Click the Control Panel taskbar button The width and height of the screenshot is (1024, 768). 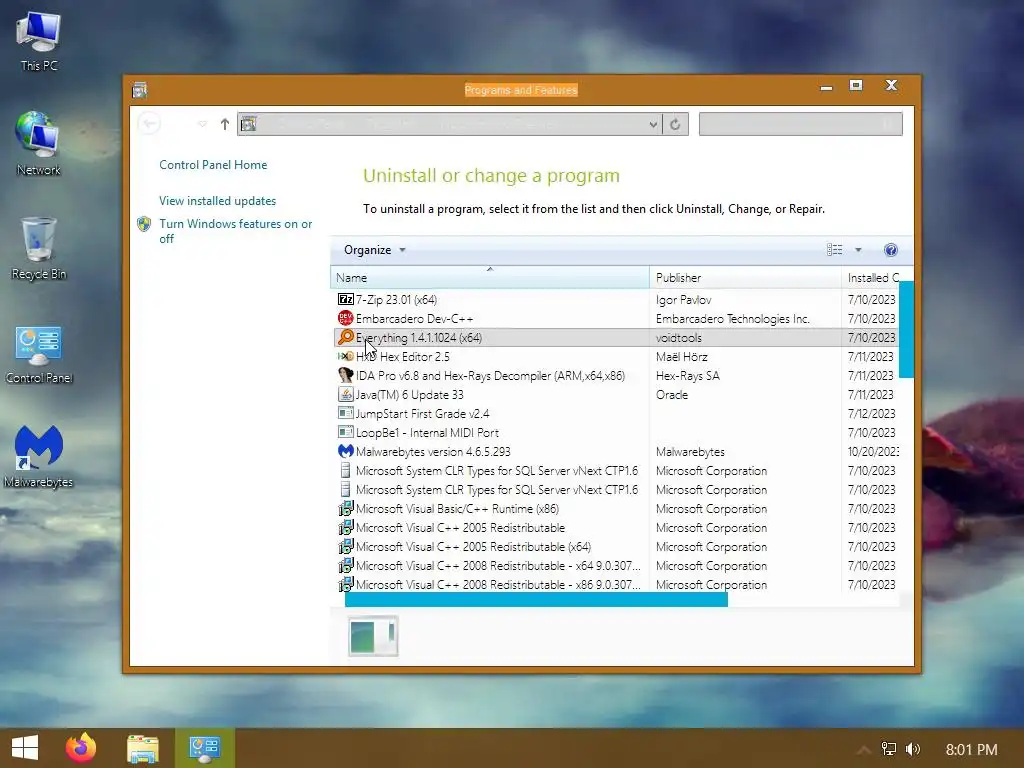click(204, 748)
